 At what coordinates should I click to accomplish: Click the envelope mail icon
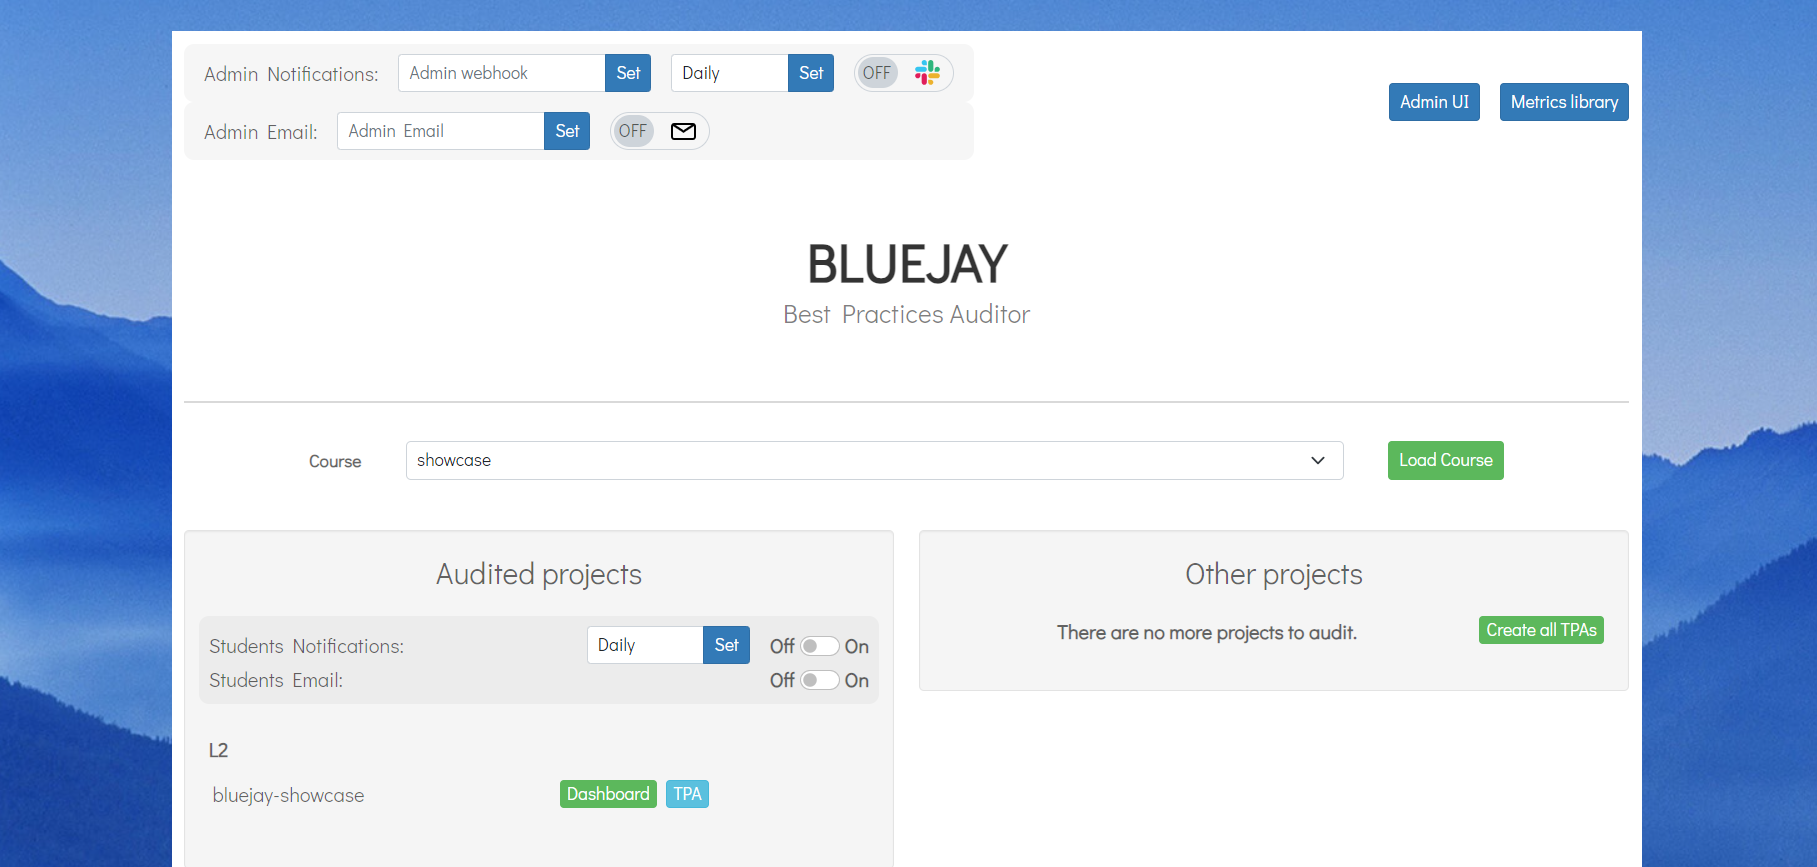[683, 131]
